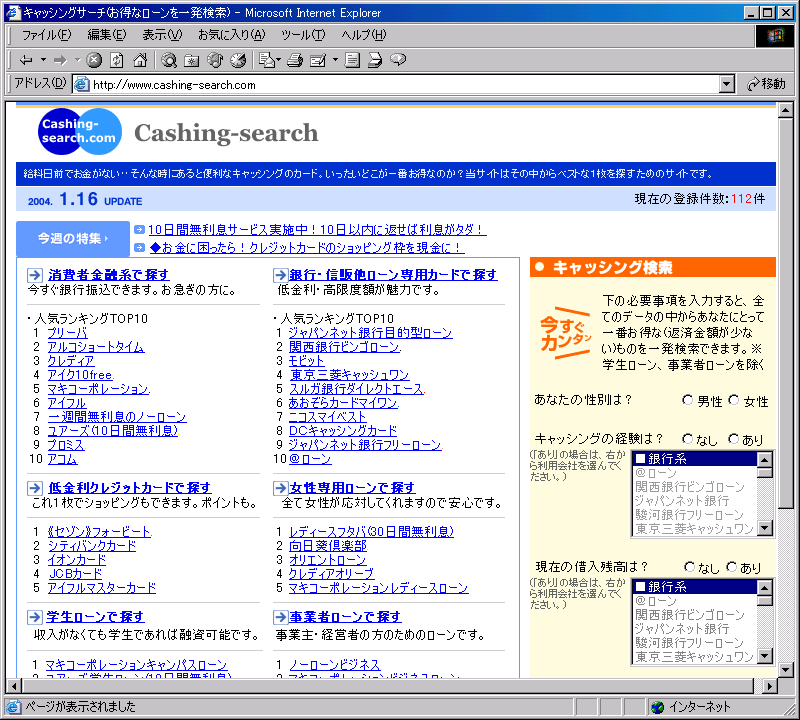
Task: Click the arrow icon beside 学生ローンで探す
Action: click(35, 617)
